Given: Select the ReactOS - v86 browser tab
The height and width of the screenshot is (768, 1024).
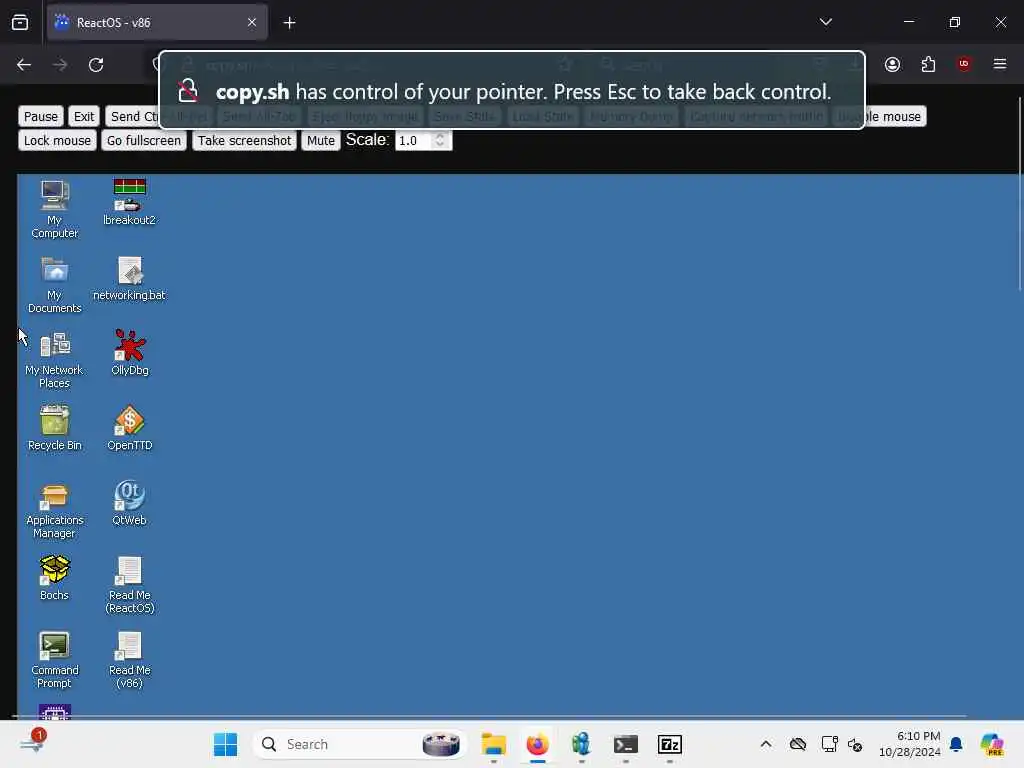Looking at the screenshot, I should [x=157, y=22].
